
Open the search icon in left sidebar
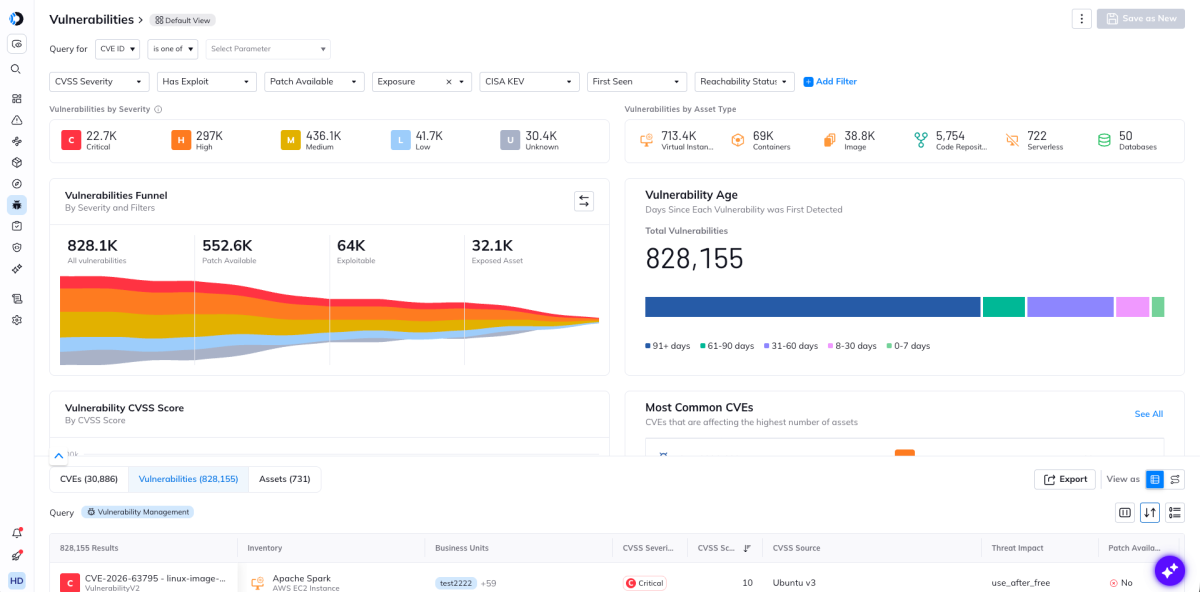tap(16, 69)
